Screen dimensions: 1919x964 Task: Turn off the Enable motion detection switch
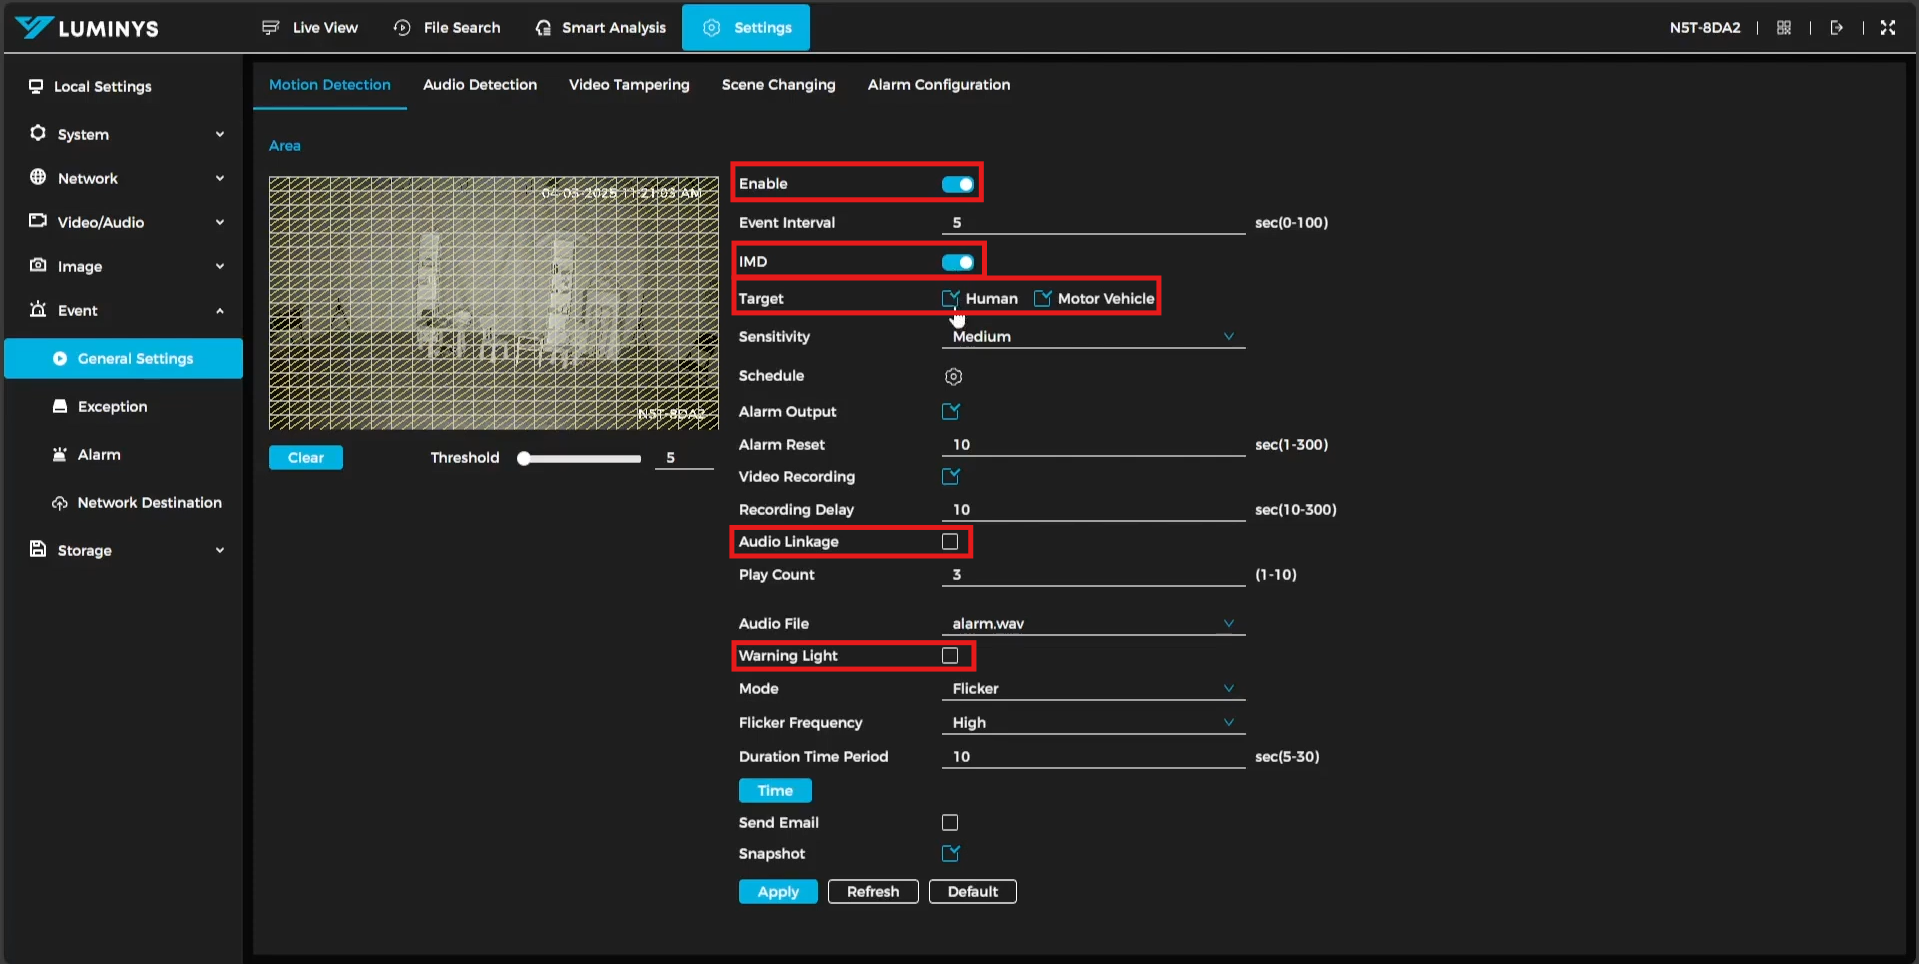click(957, 184)
